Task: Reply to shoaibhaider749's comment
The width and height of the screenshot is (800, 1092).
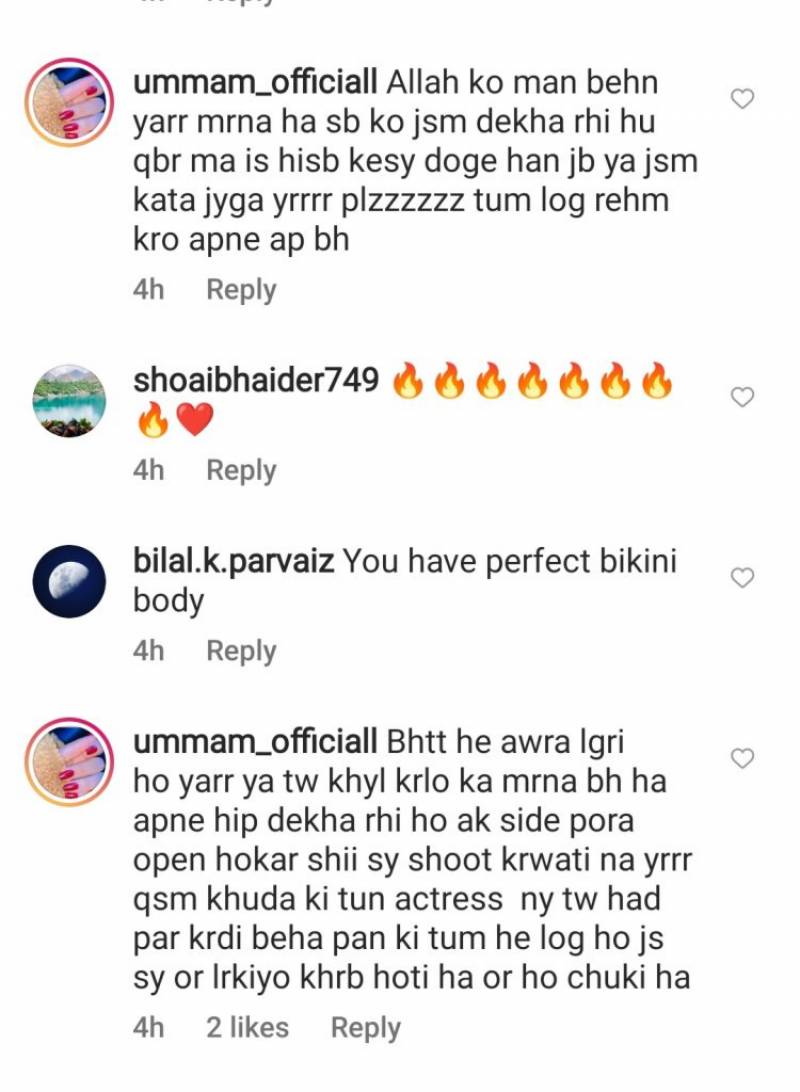Action: click(x=241, y=470)
